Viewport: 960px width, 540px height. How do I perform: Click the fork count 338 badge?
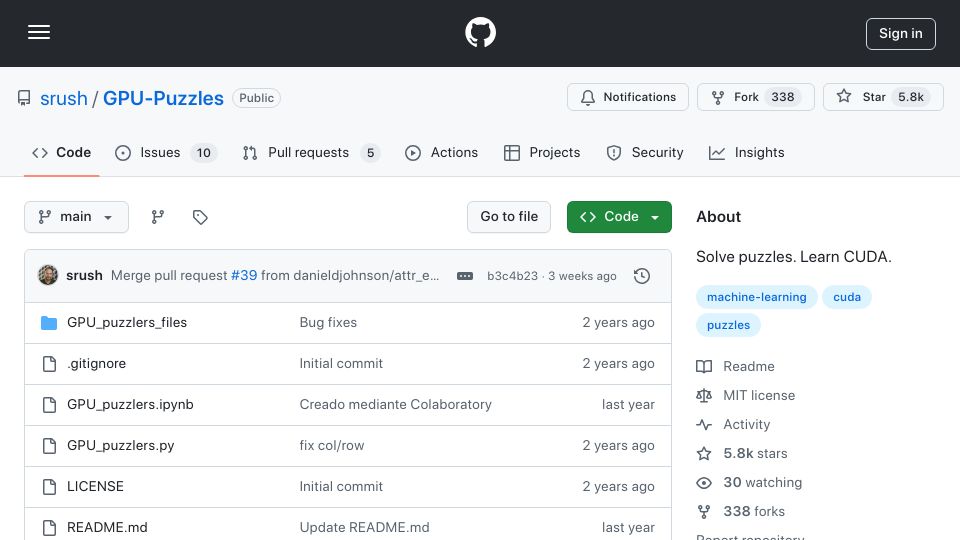[782, 97]
